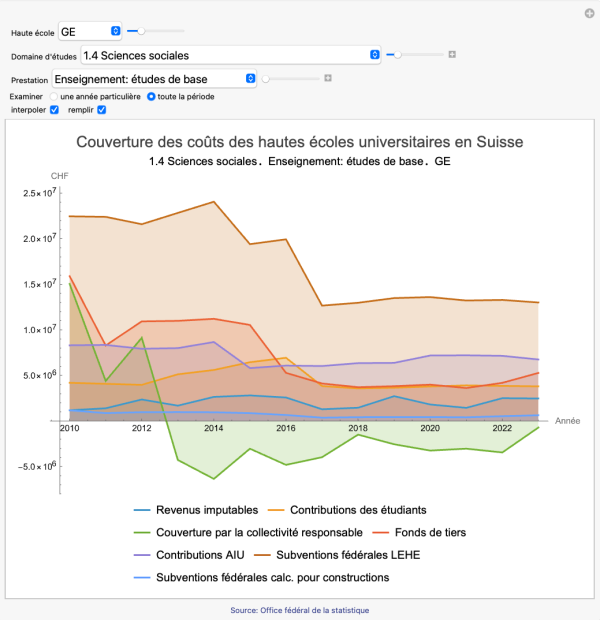Select 'toute la période' radio button
The height and width of the screenshot is (620, 600).
point(151,97)
